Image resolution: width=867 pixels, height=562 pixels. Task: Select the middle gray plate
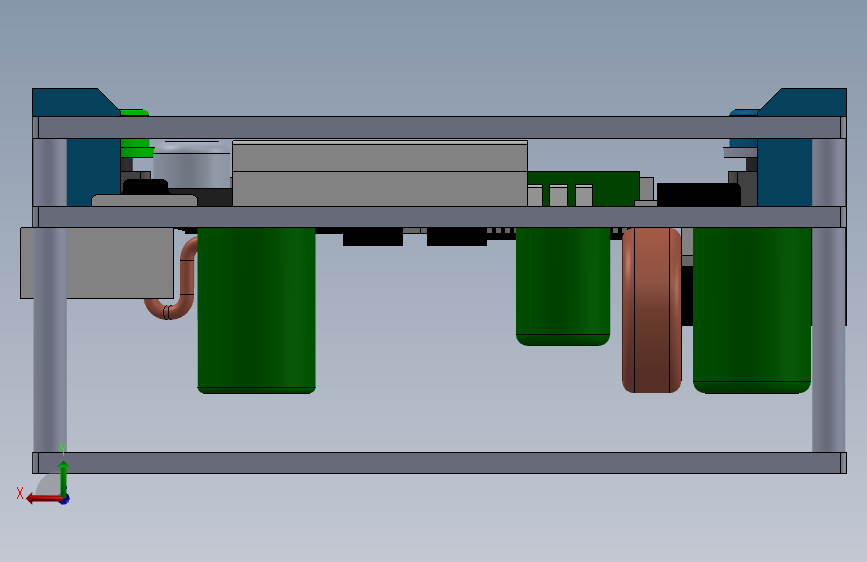click(x=440, y=217)
